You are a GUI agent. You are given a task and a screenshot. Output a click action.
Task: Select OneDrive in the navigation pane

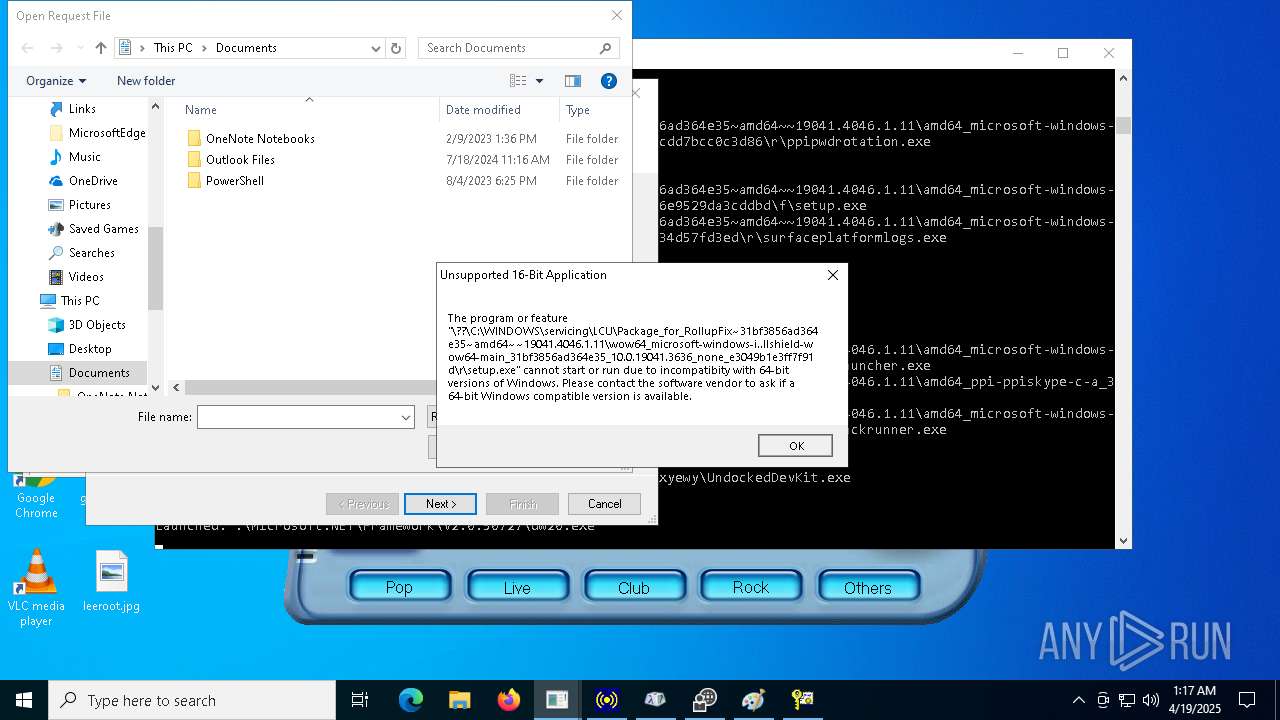click(x=93, y=181)
